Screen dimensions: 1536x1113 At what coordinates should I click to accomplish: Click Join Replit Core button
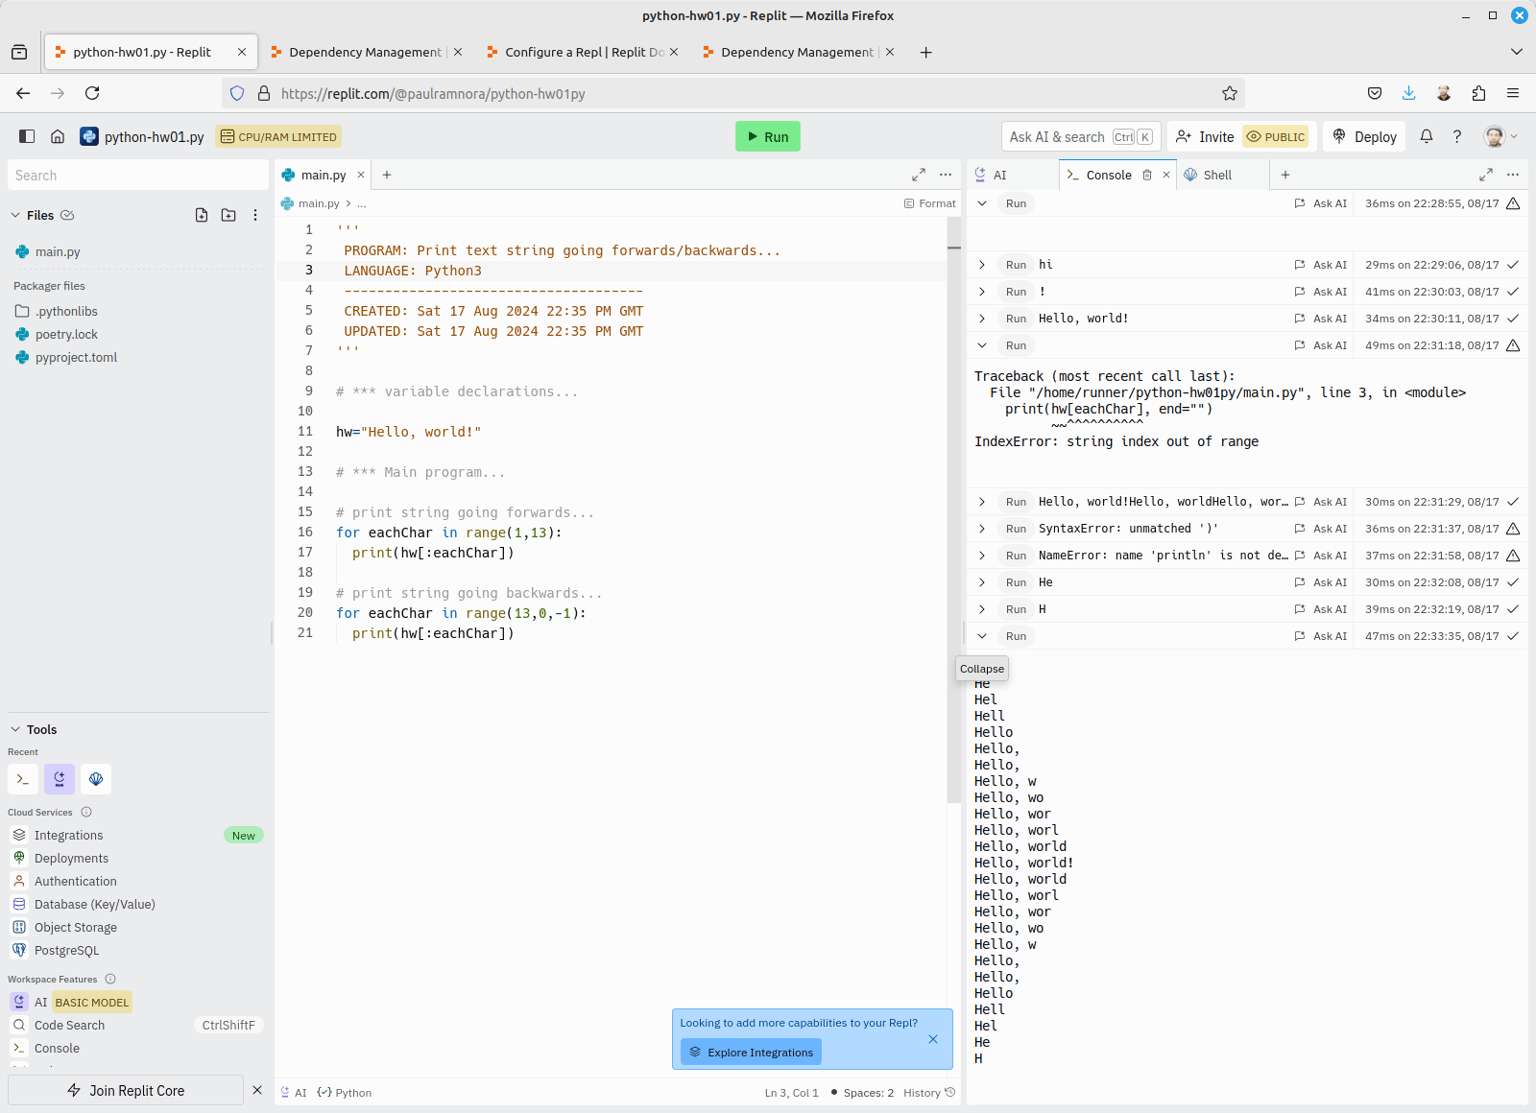(126, 1091)
